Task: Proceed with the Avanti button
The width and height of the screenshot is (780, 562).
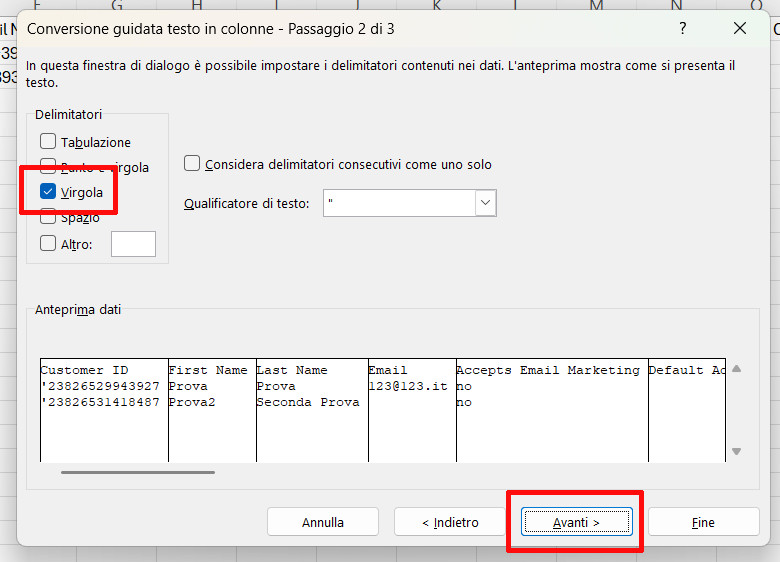Action: 577,522
